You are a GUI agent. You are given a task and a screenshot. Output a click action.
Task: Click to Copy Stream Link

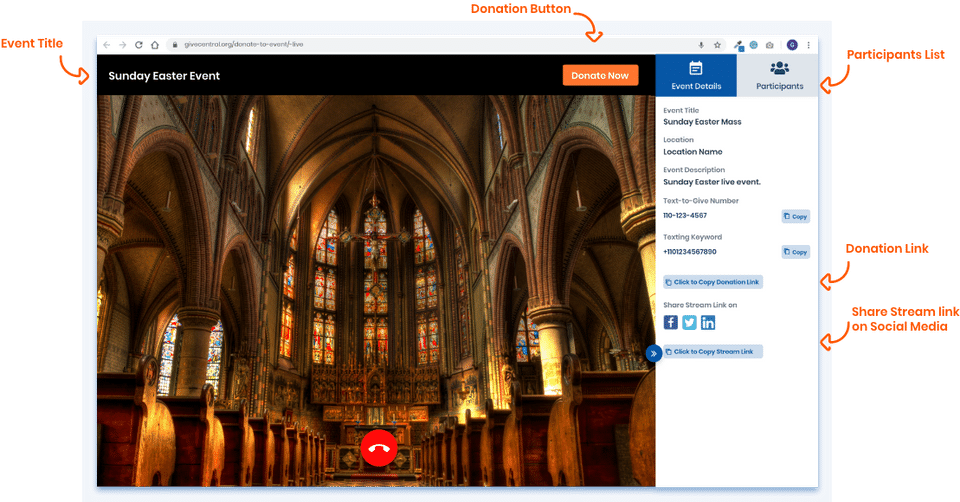[x=713, y=351]
